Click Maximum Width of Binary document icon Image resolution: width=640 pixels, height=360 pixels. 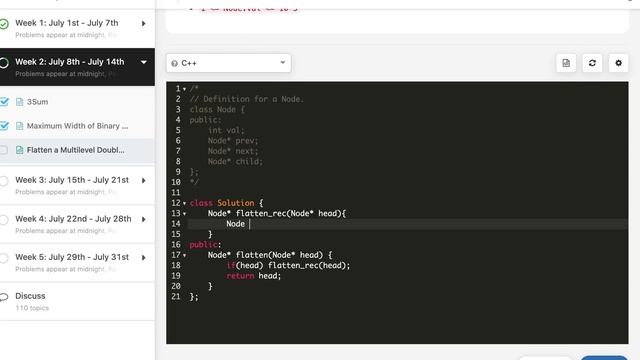coord(19,126)
